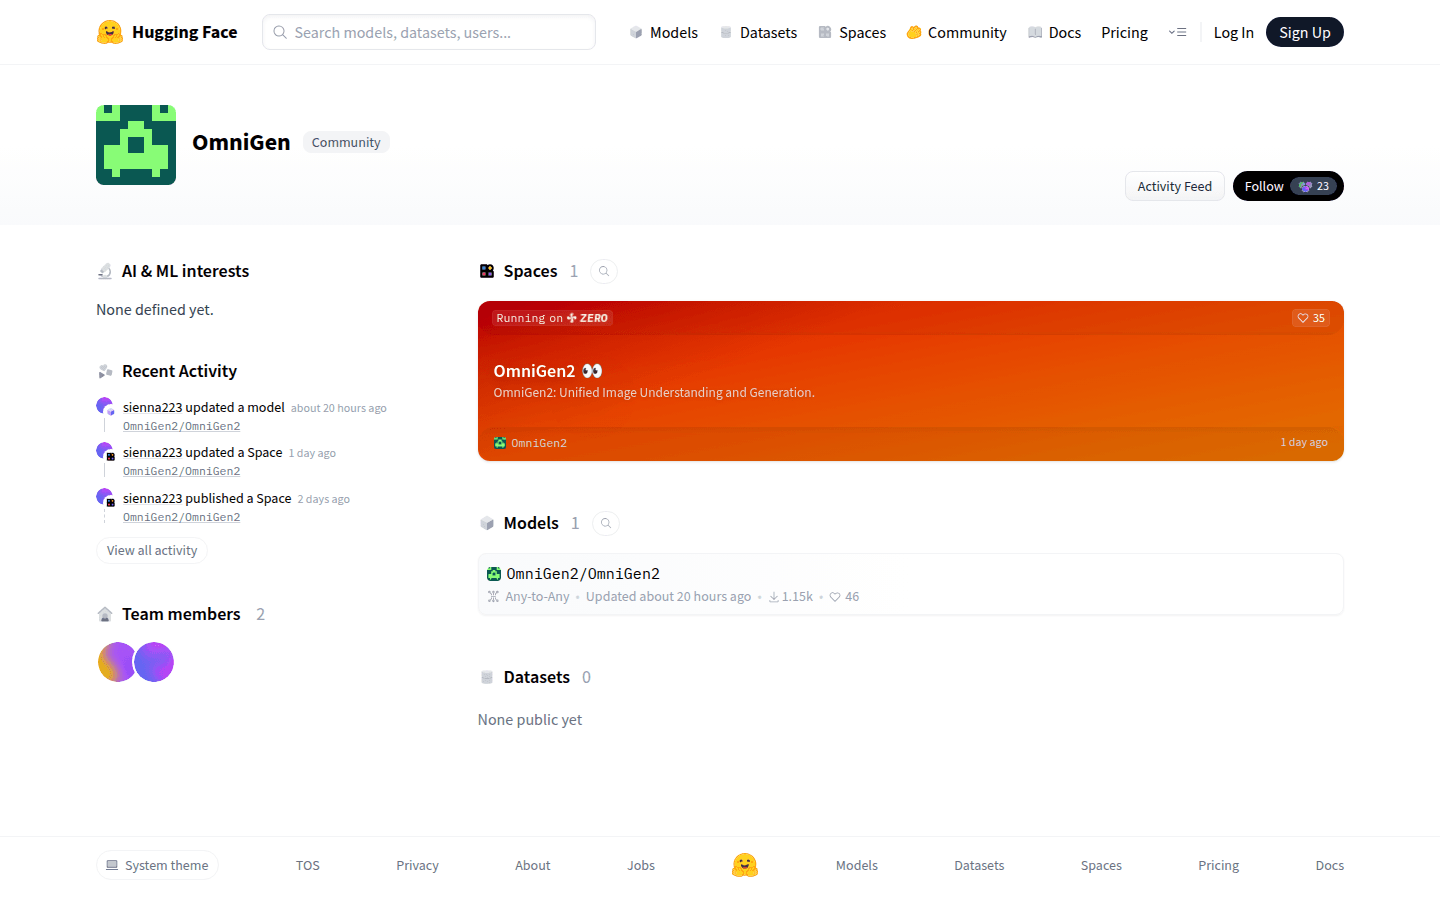Viewport: 1440px width, 900px height.
Task: Click the search icon beside Spaces heading
Action: 604,271
